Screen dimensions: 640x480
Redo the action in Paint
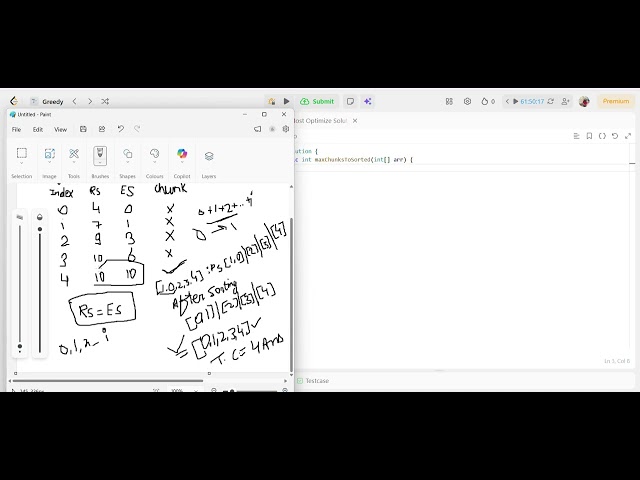[x=137, y=129]
